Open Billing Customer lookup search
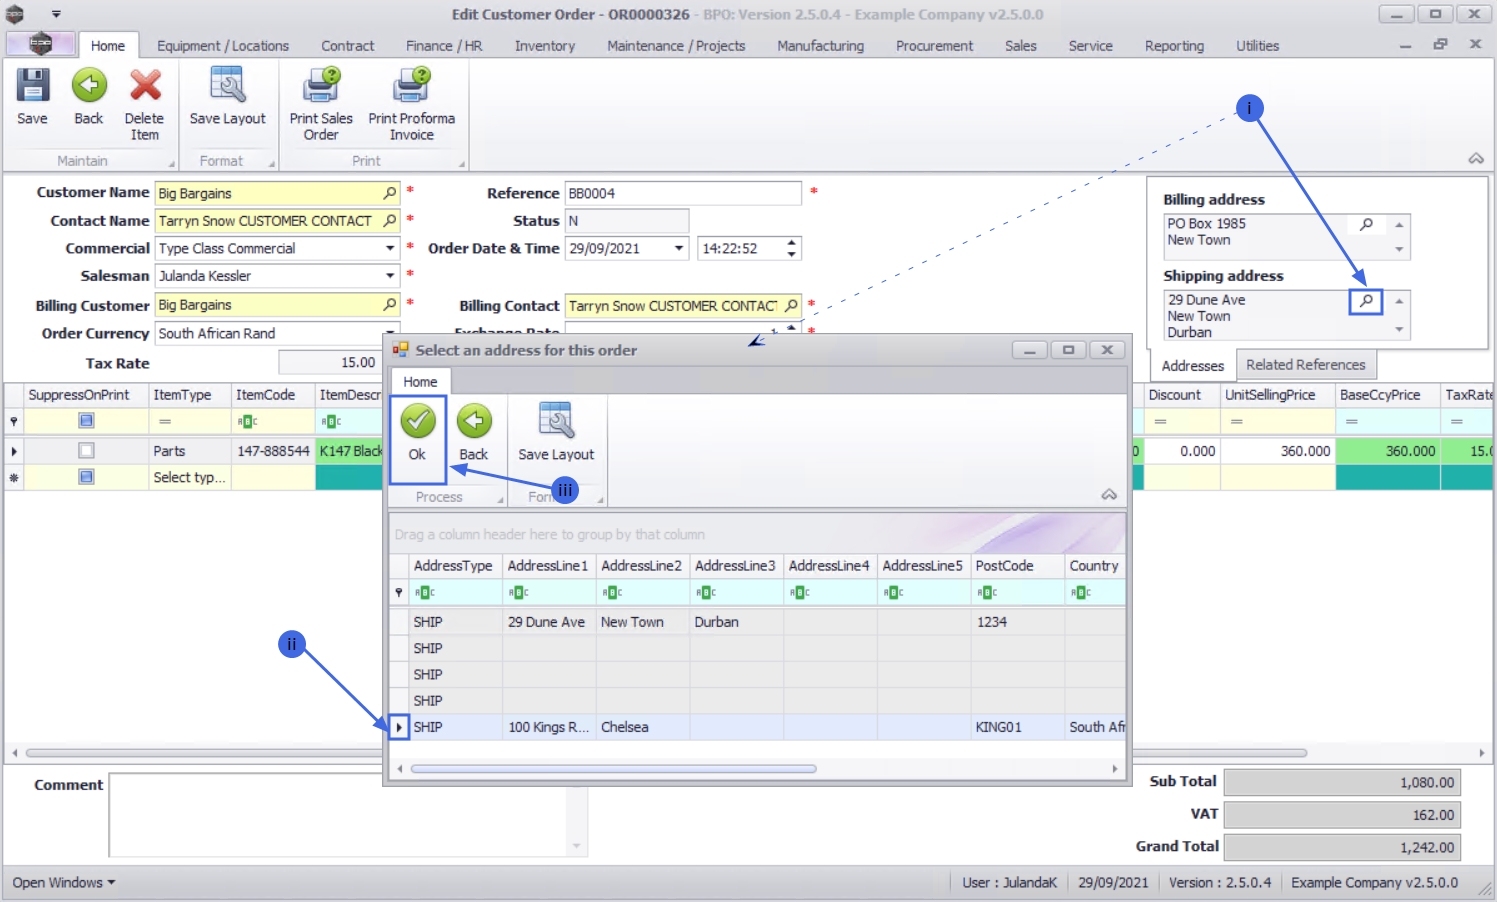The image size is (1497, 902). tap(390, 305)
